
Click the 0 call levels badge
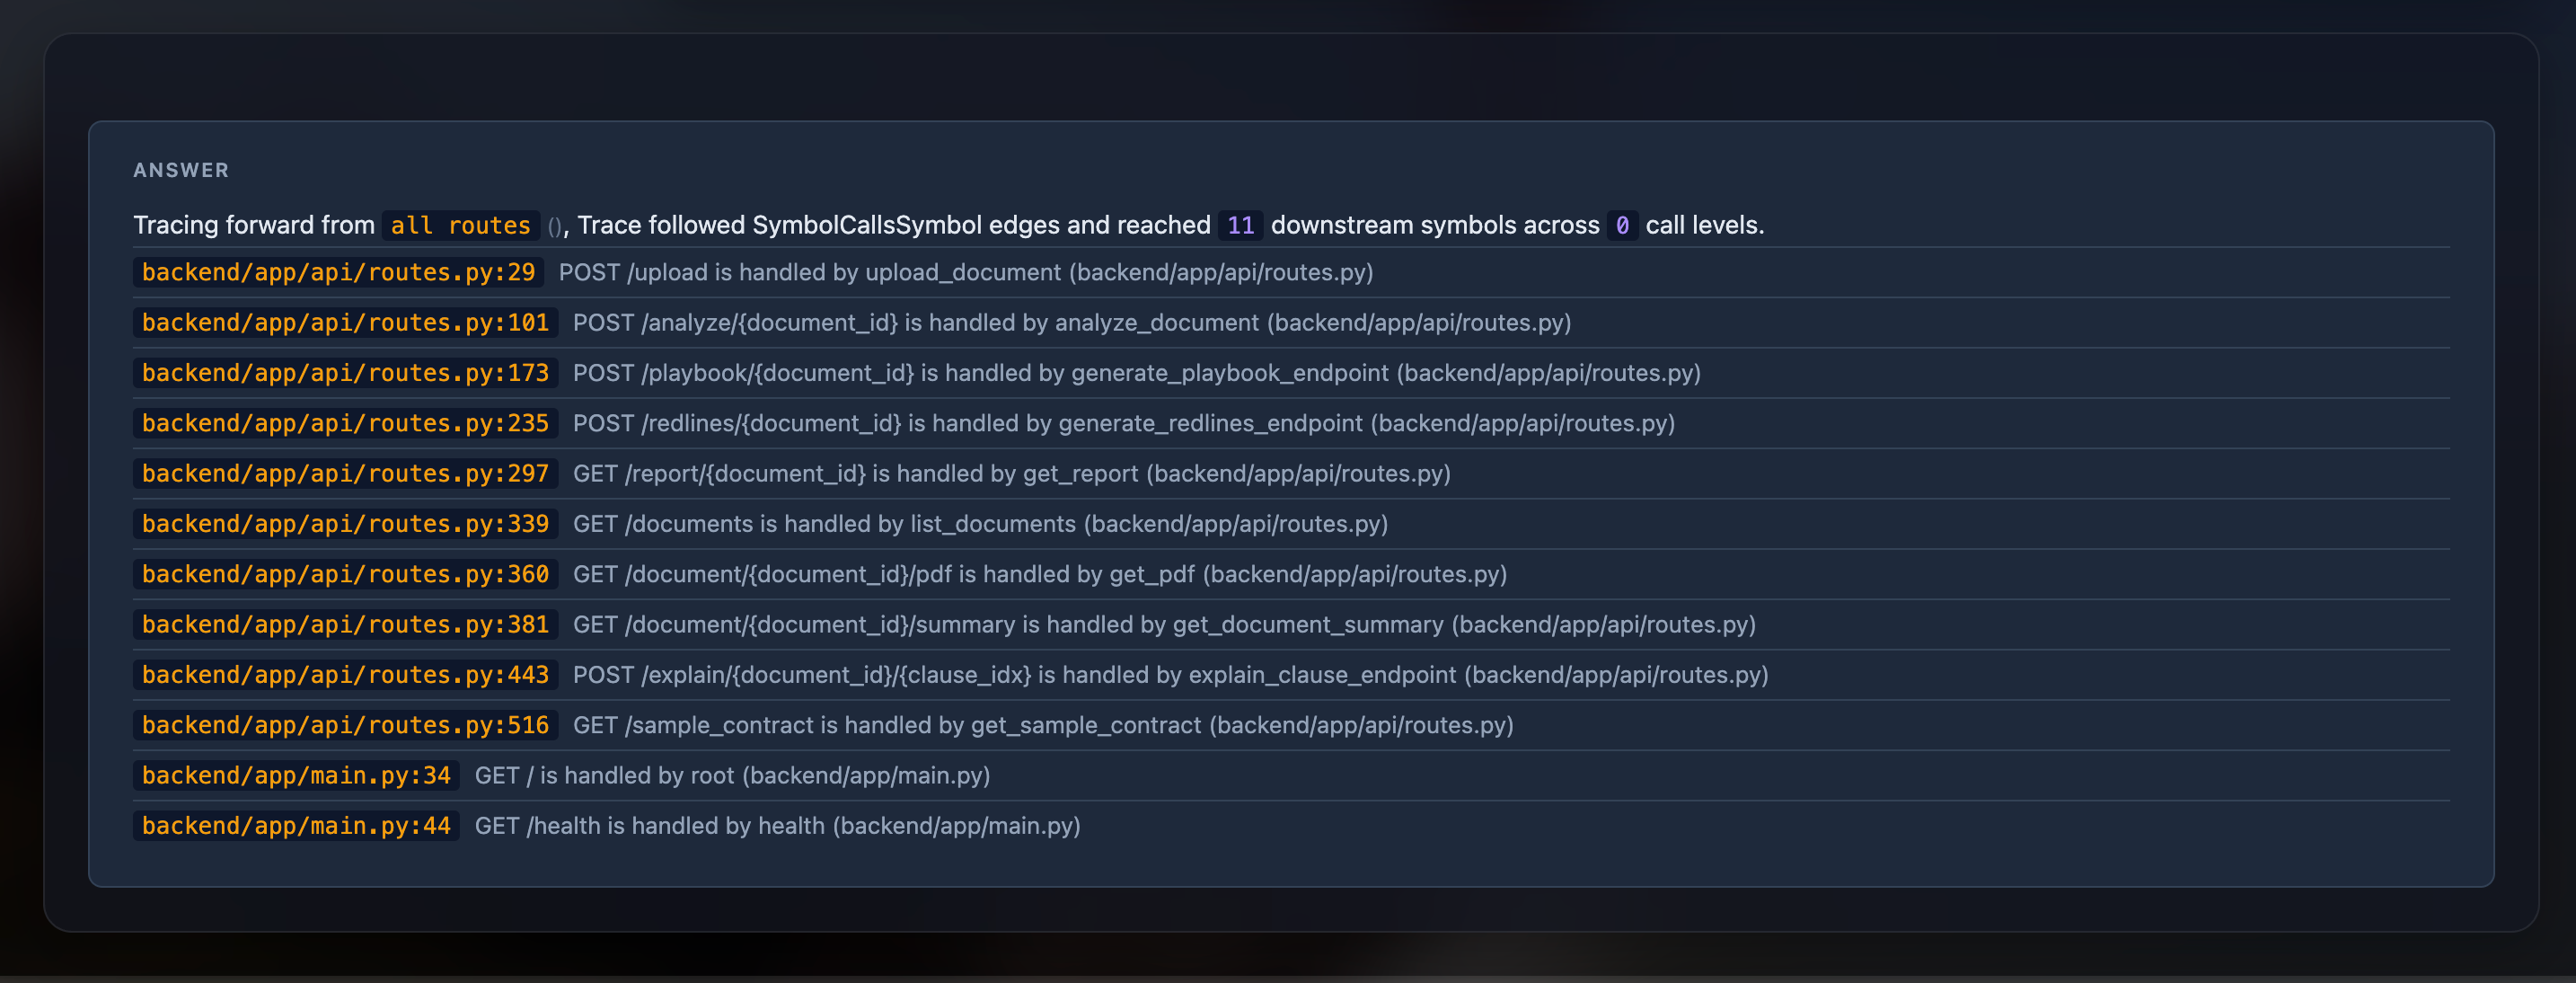click(x=1622, y=225)
